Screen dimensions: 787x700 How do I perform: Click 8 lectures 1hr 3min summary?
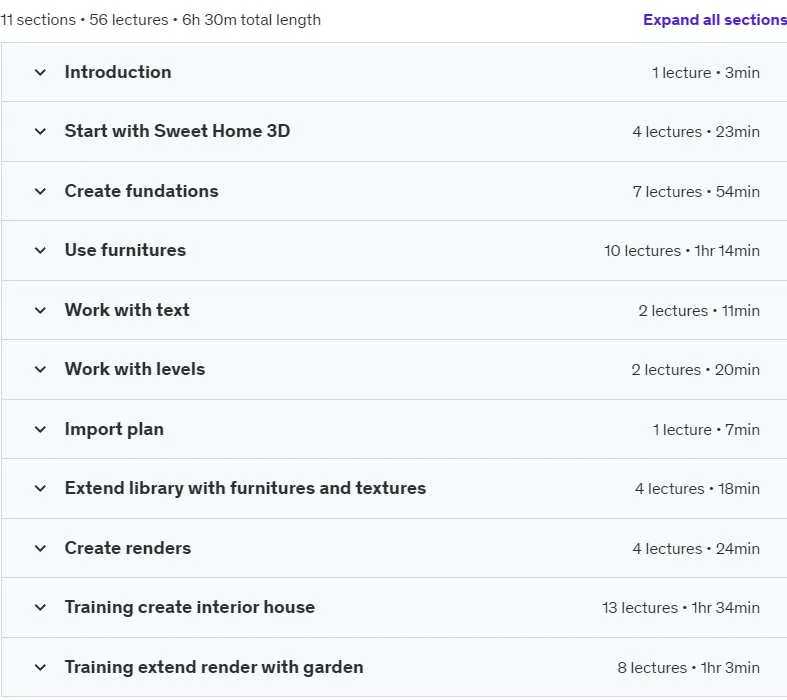click(688, 667)
